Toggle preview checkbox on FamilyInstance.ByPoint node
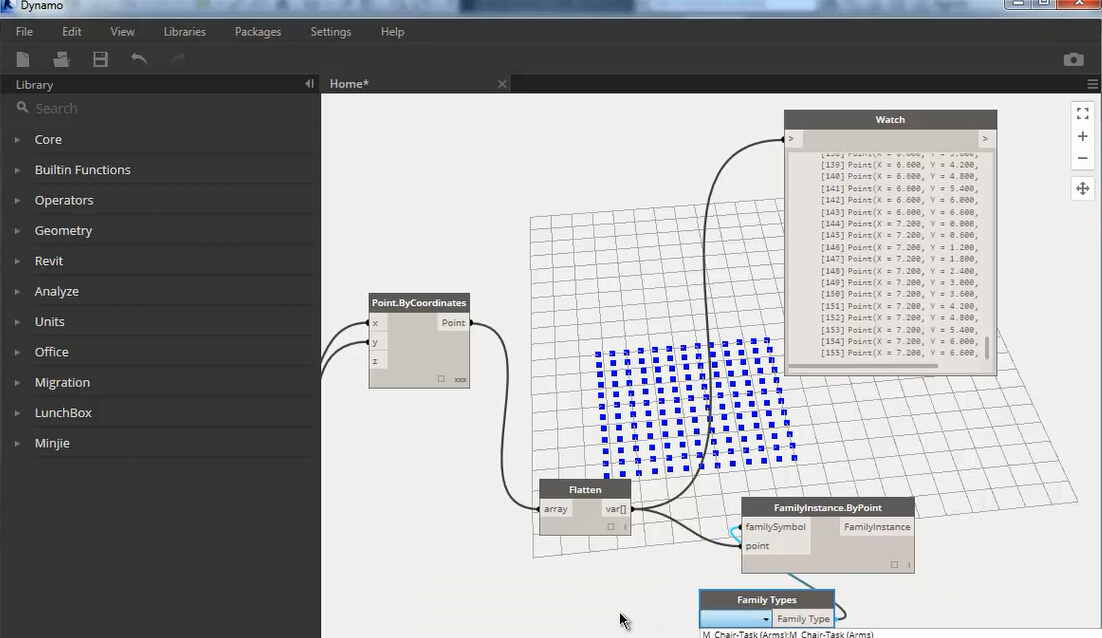The image size is (1102, 638). coord(894,565)
